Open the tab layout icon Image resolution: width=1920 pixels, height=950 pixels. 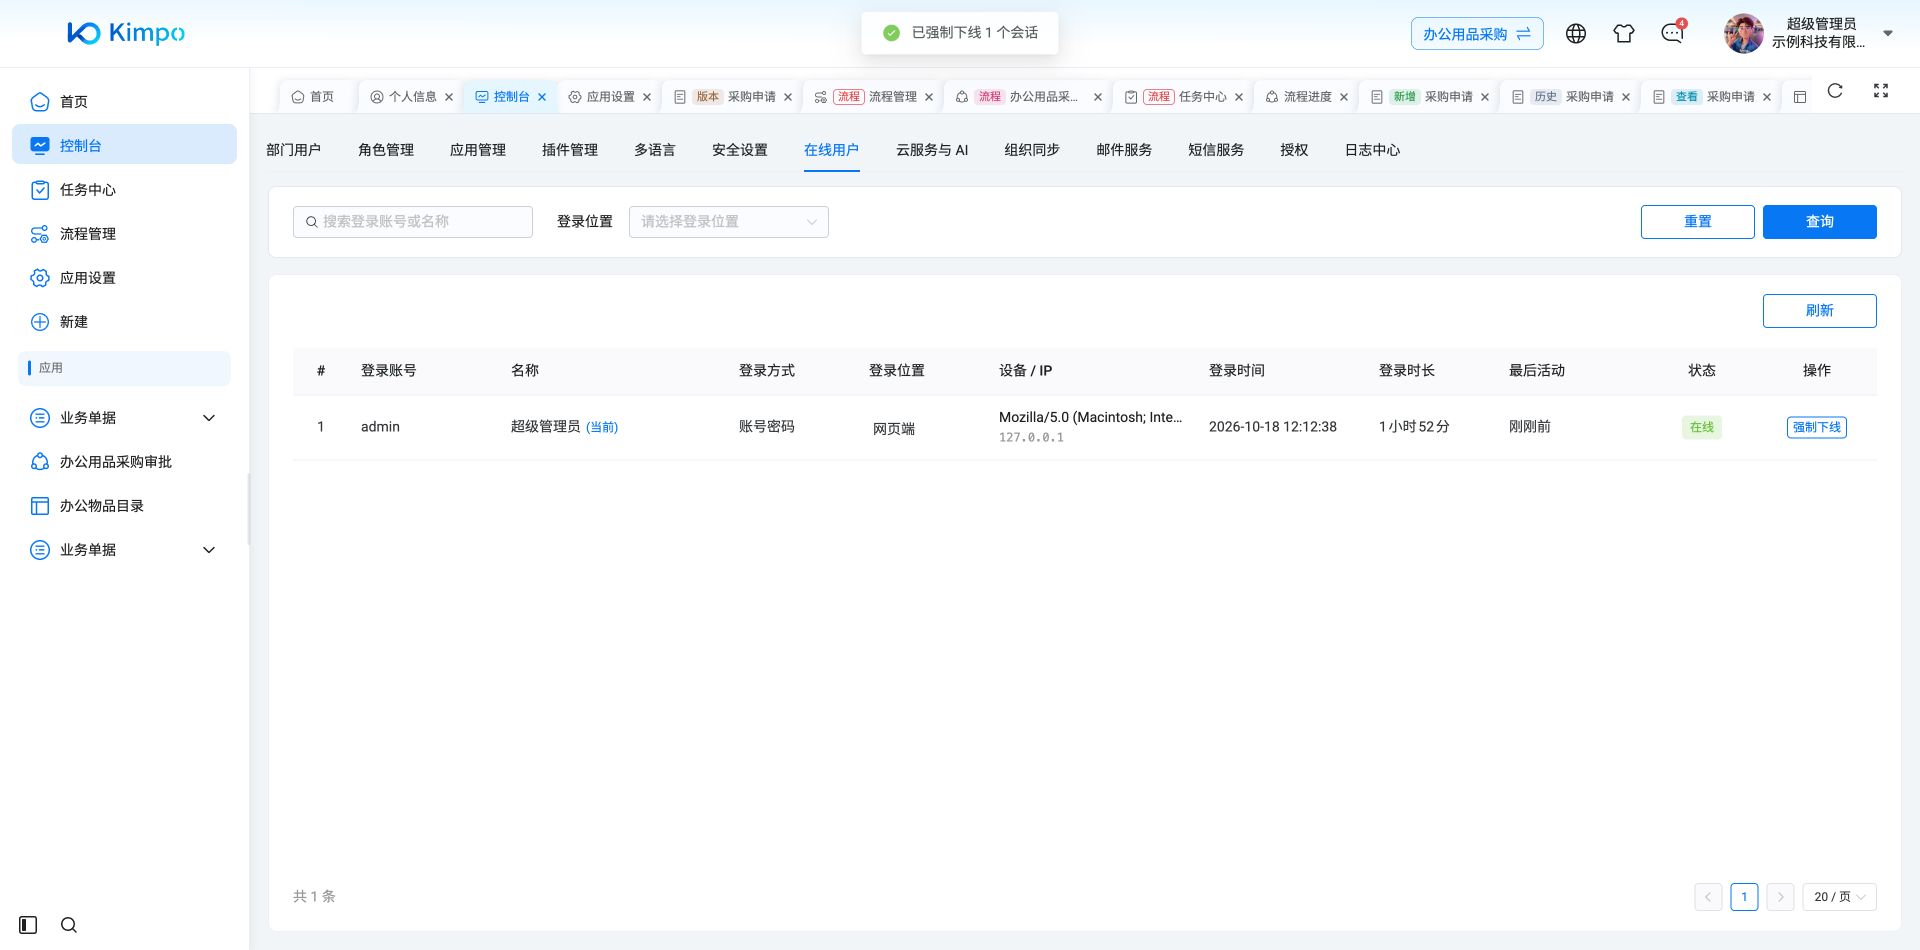click(1800, 97)
